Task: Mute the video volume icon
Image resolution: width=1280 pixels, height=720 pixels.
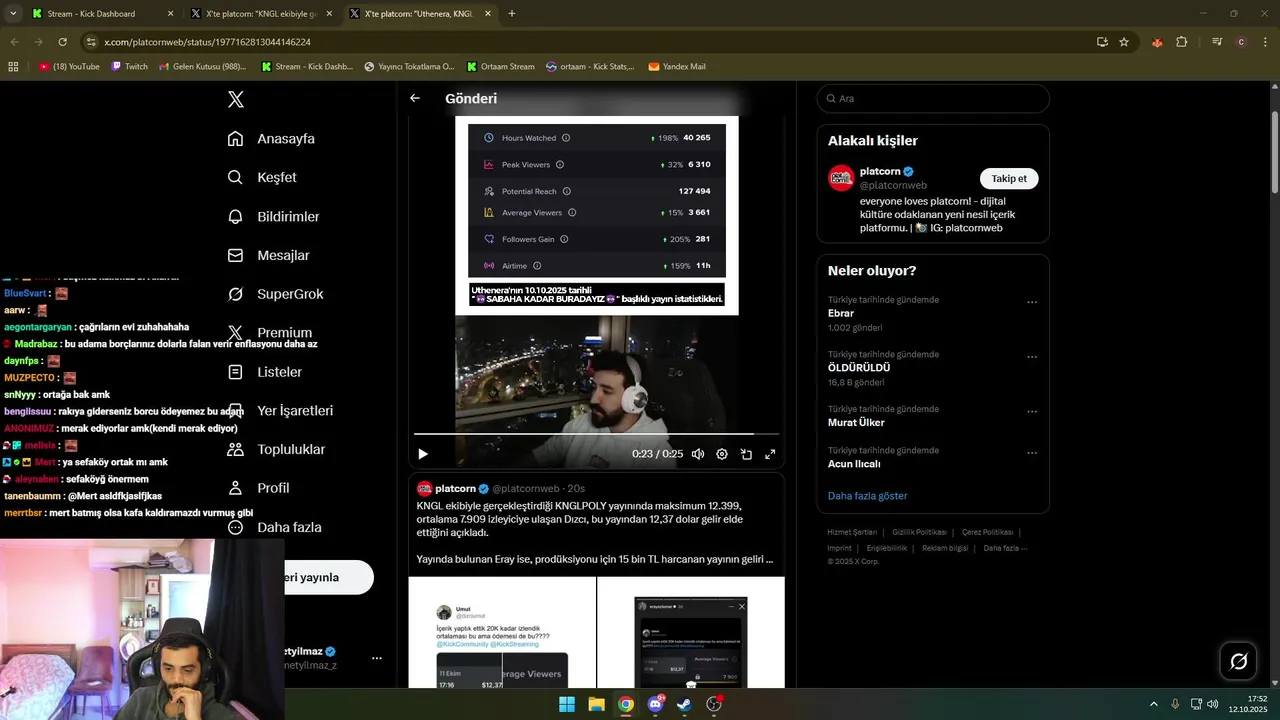Action: click(x=698, y=454)
